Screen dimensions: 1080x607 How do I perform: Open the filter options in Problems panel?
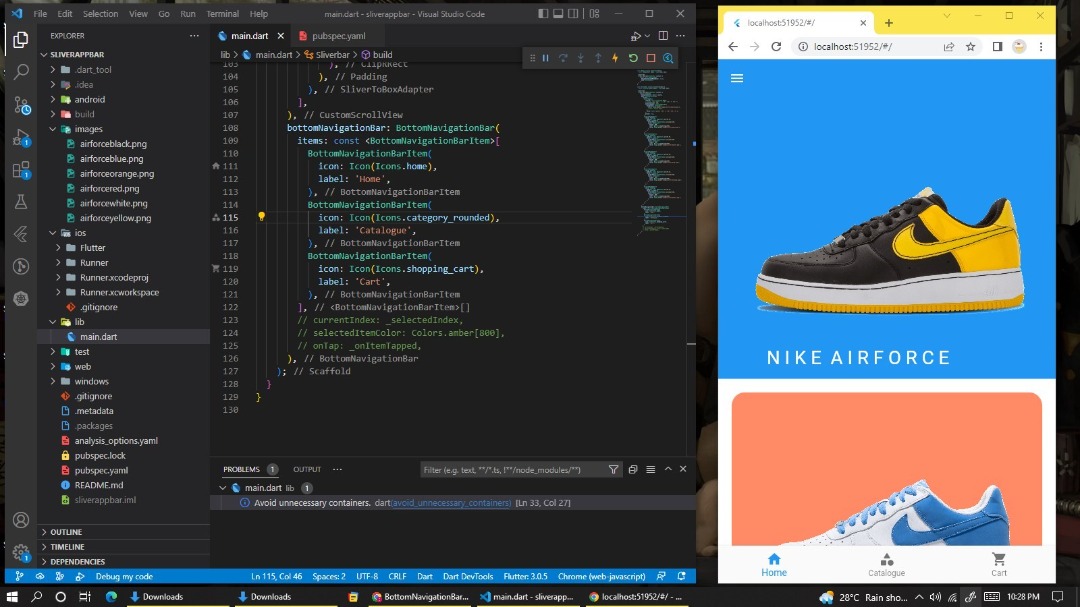click(x=613, y=469)
